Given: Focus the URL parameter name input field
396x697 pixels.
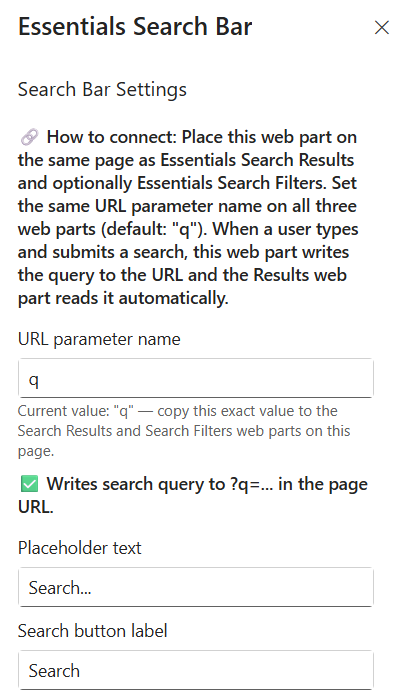Looking at the screenshot, I should [x=196, y=378].
